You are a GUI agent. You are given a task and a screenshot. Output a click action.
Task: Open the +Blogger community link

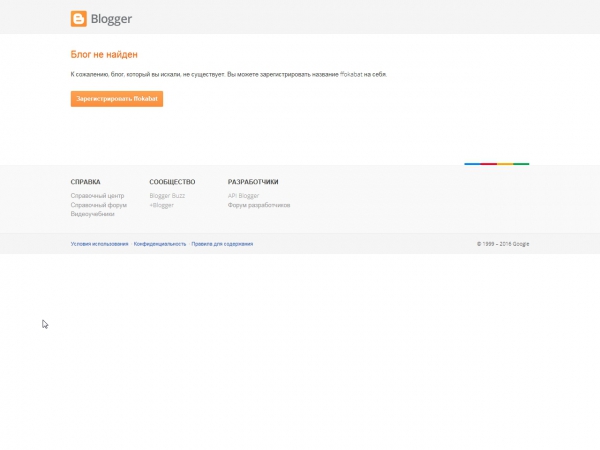click(161, 205)
